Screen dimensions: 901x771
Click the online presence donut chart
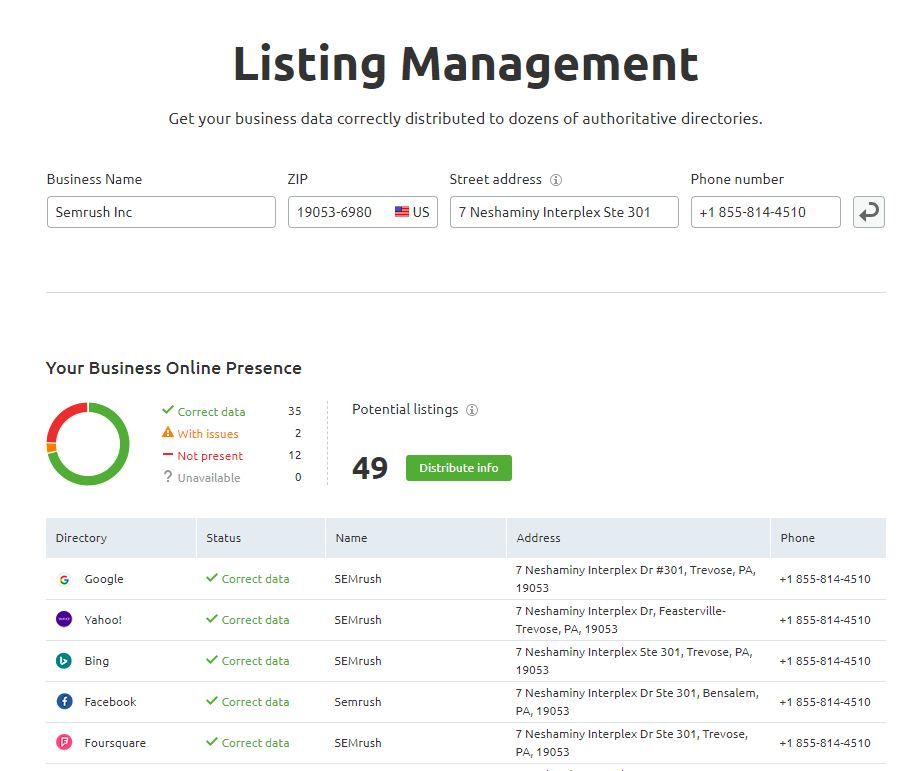pyautogui.click(x=88, y=444)
